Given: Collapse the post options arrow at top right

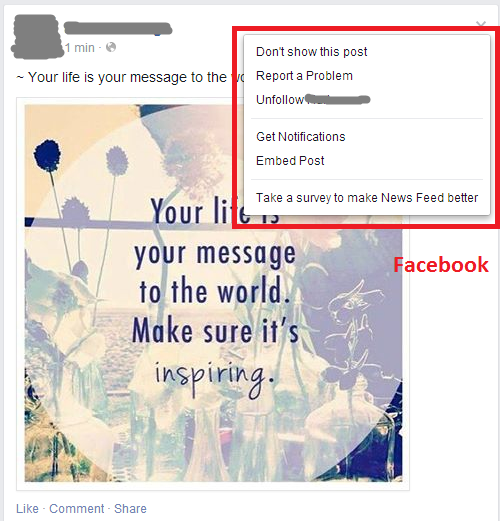Looking at the screenshot, I should coord(481,24).
